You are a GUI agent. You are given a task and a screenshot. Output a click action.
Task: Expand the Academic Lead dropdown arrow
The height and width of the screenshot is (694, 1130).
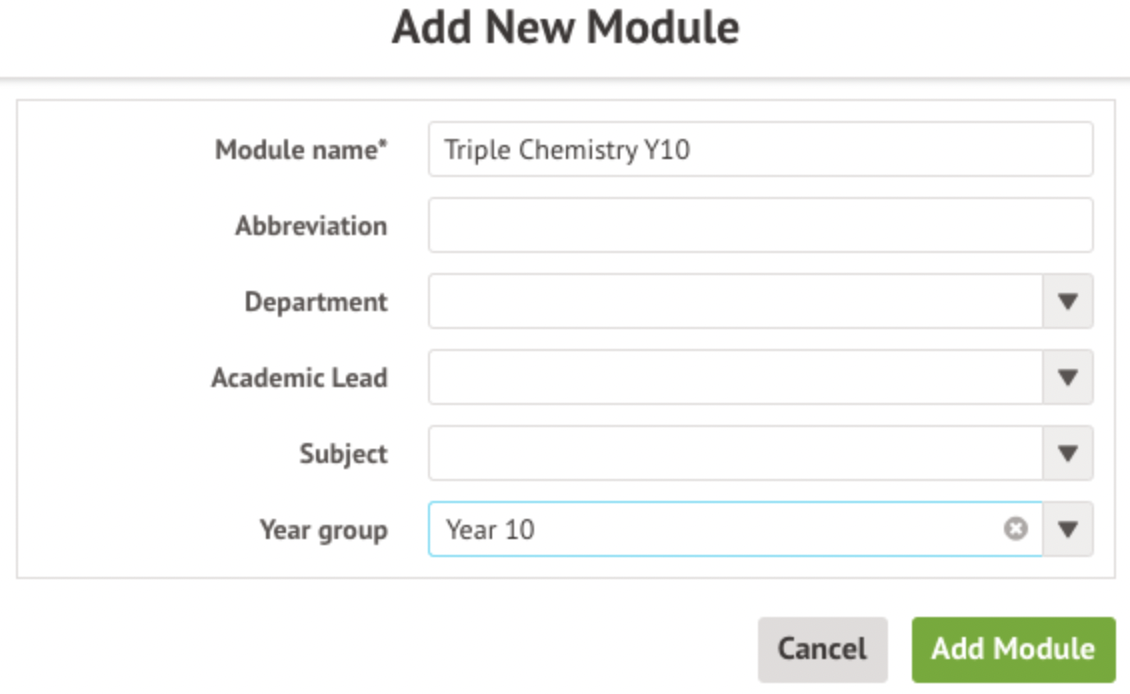1067,378
